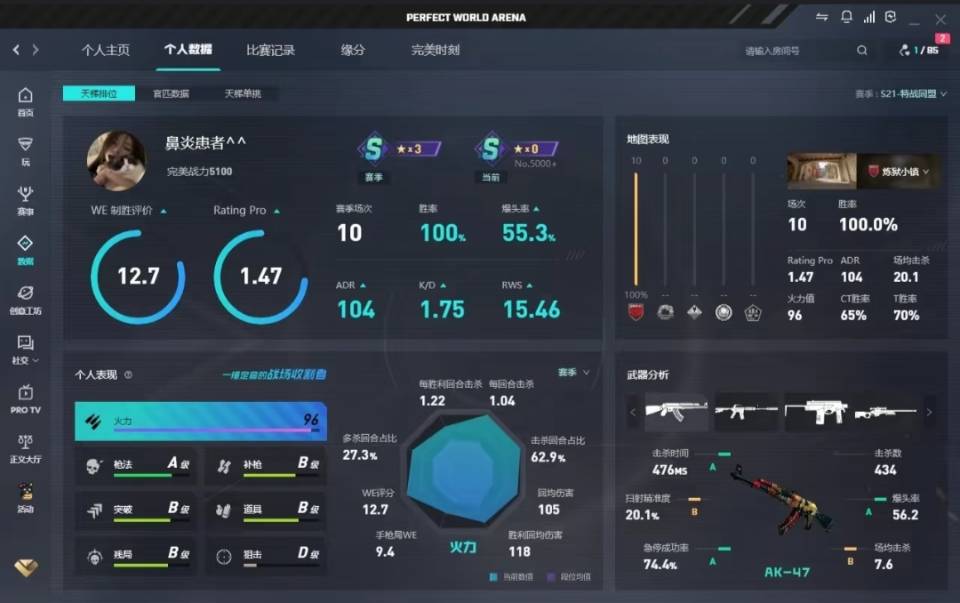The width and height of the screenshot is (960, 603).
Task: Select the 天梯单挑 sub-tab
Action: tap(242, 94)
